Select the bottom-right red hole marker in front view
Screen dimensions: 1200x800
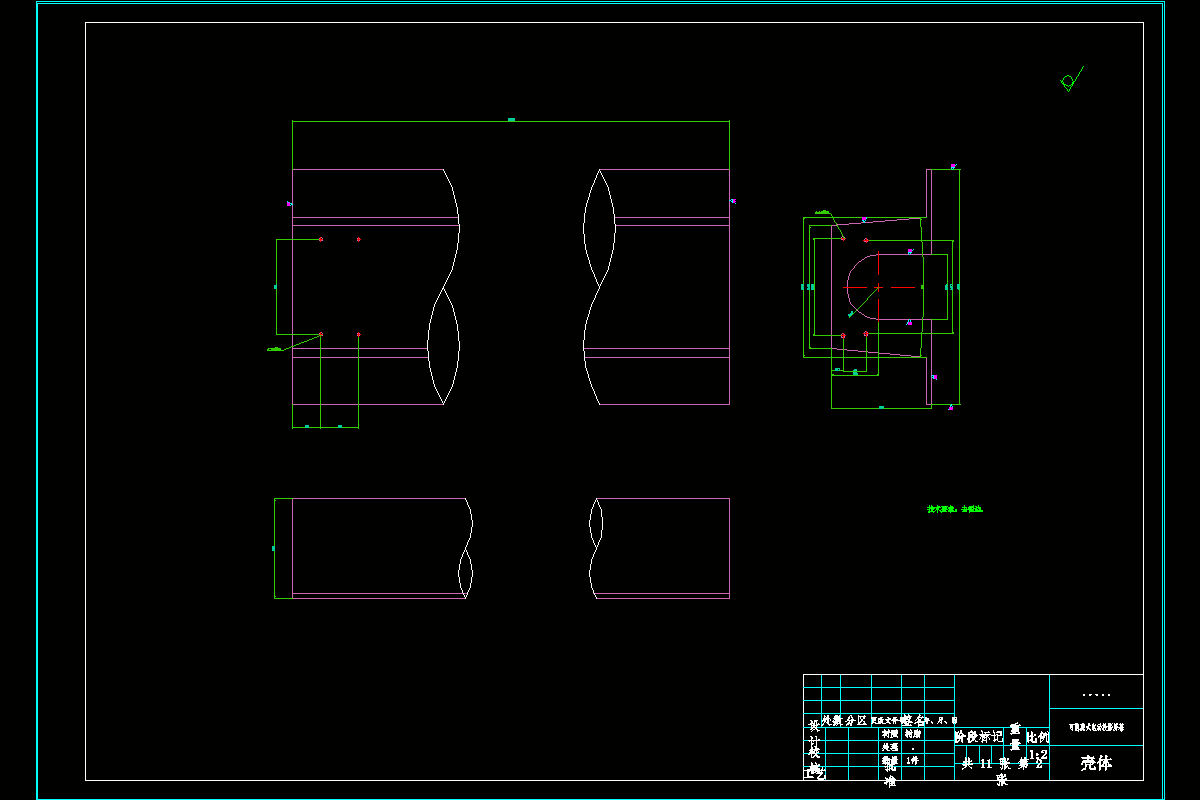[x=358, y=334]
